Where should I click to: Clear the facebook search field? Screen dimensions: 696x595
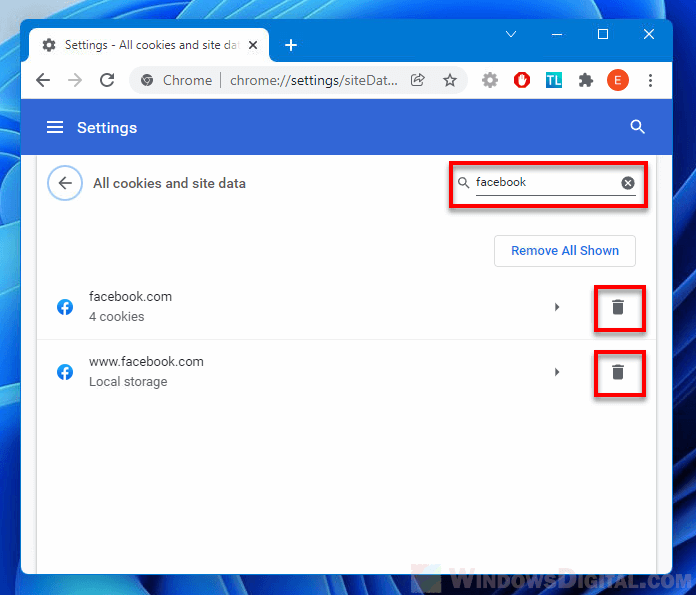point(628,183)
